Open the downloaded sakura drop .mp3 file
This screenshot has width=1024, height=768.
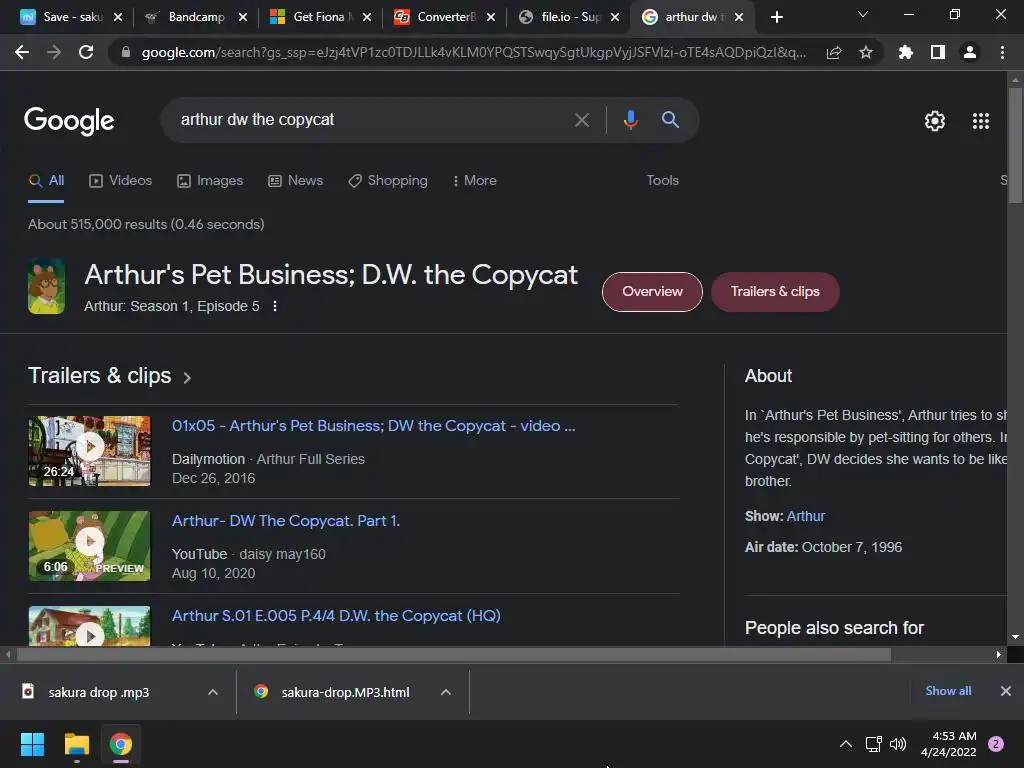[x=98, y=692]
